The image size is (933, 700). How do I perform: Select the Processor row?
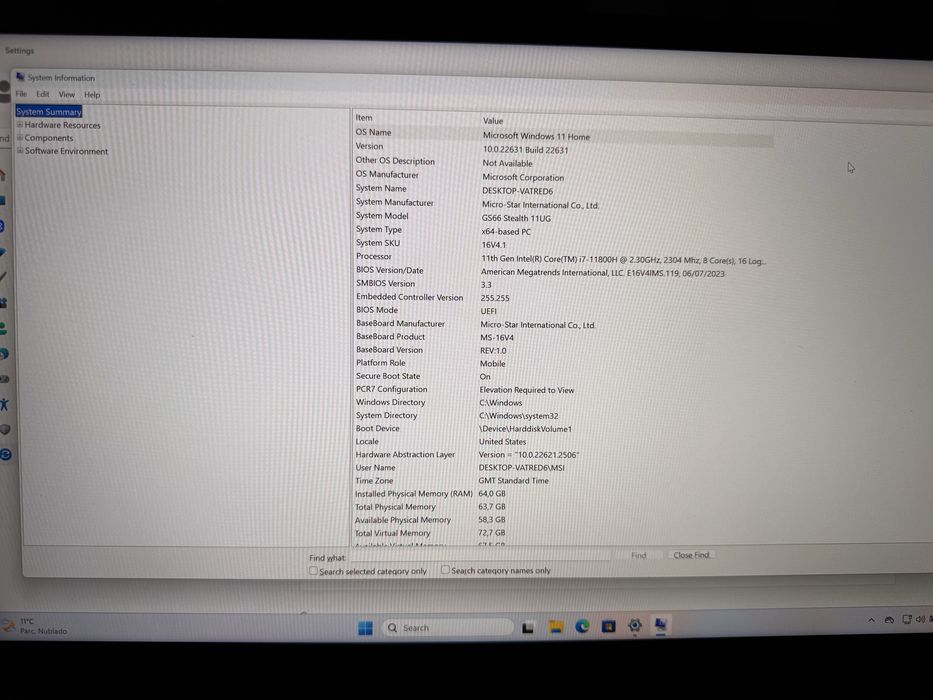tap(563, 258)
